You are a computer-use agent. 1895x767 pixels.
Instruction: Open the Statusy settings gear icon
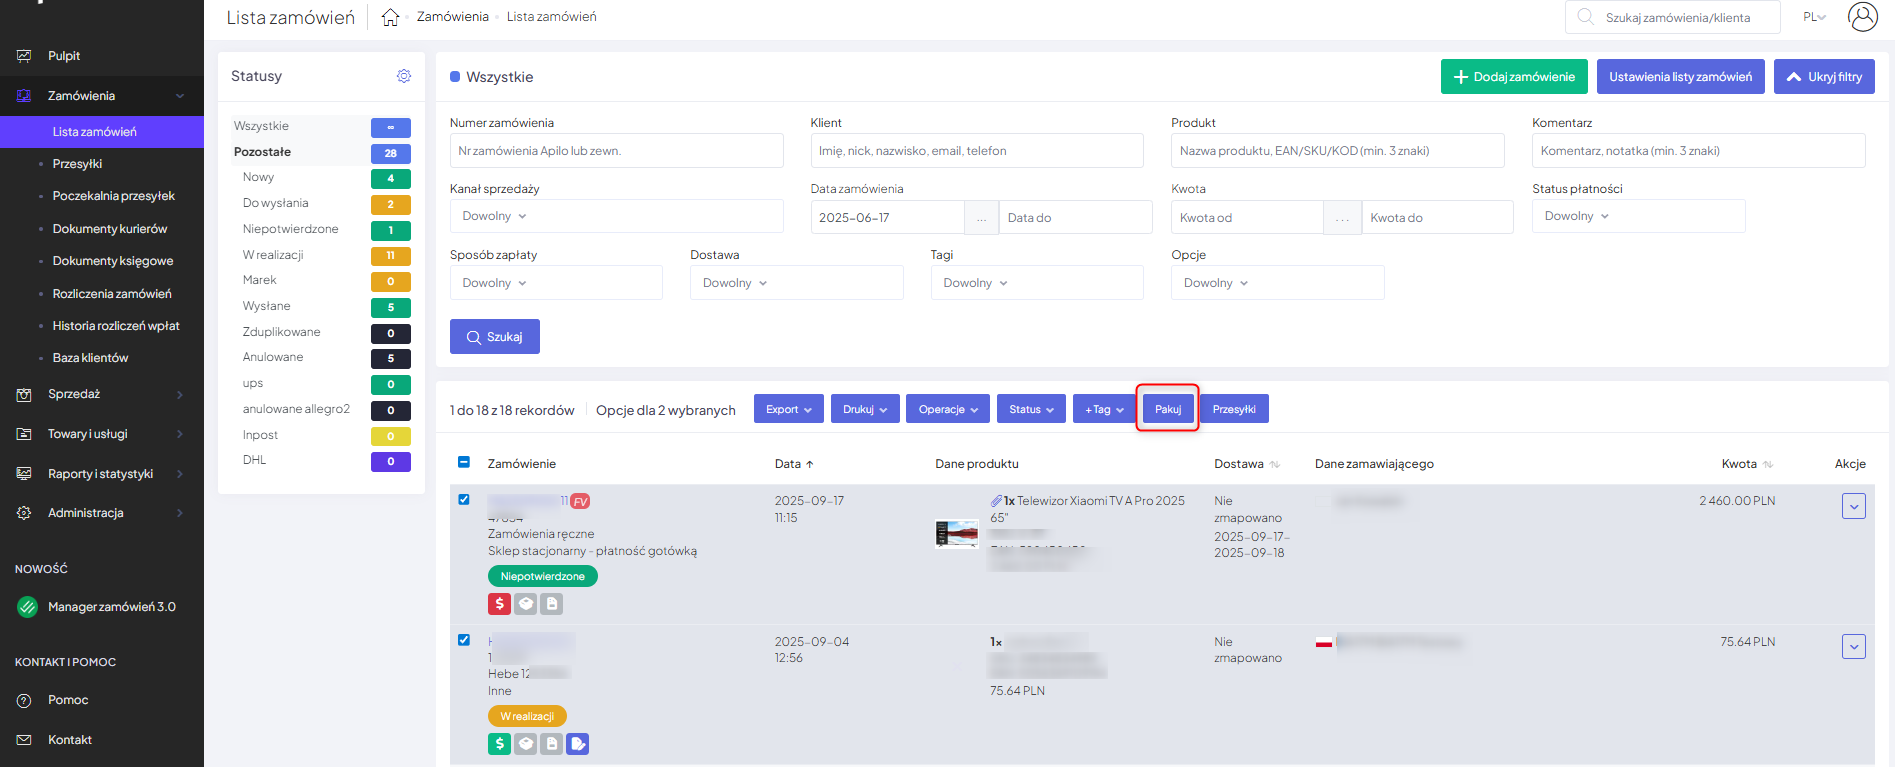(x=404, y=76)
